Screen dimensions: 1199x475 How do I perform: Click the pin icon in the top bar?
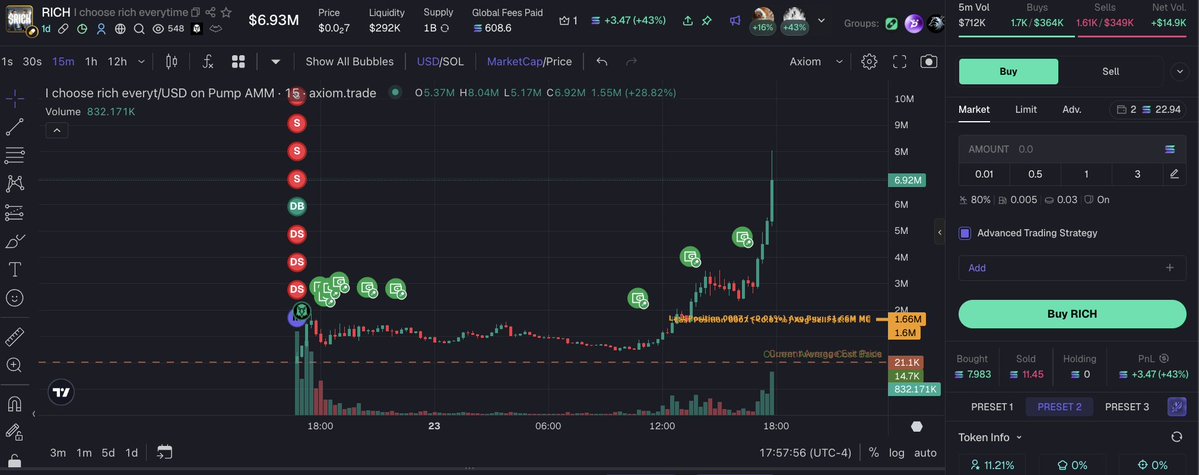coord(707,21)
